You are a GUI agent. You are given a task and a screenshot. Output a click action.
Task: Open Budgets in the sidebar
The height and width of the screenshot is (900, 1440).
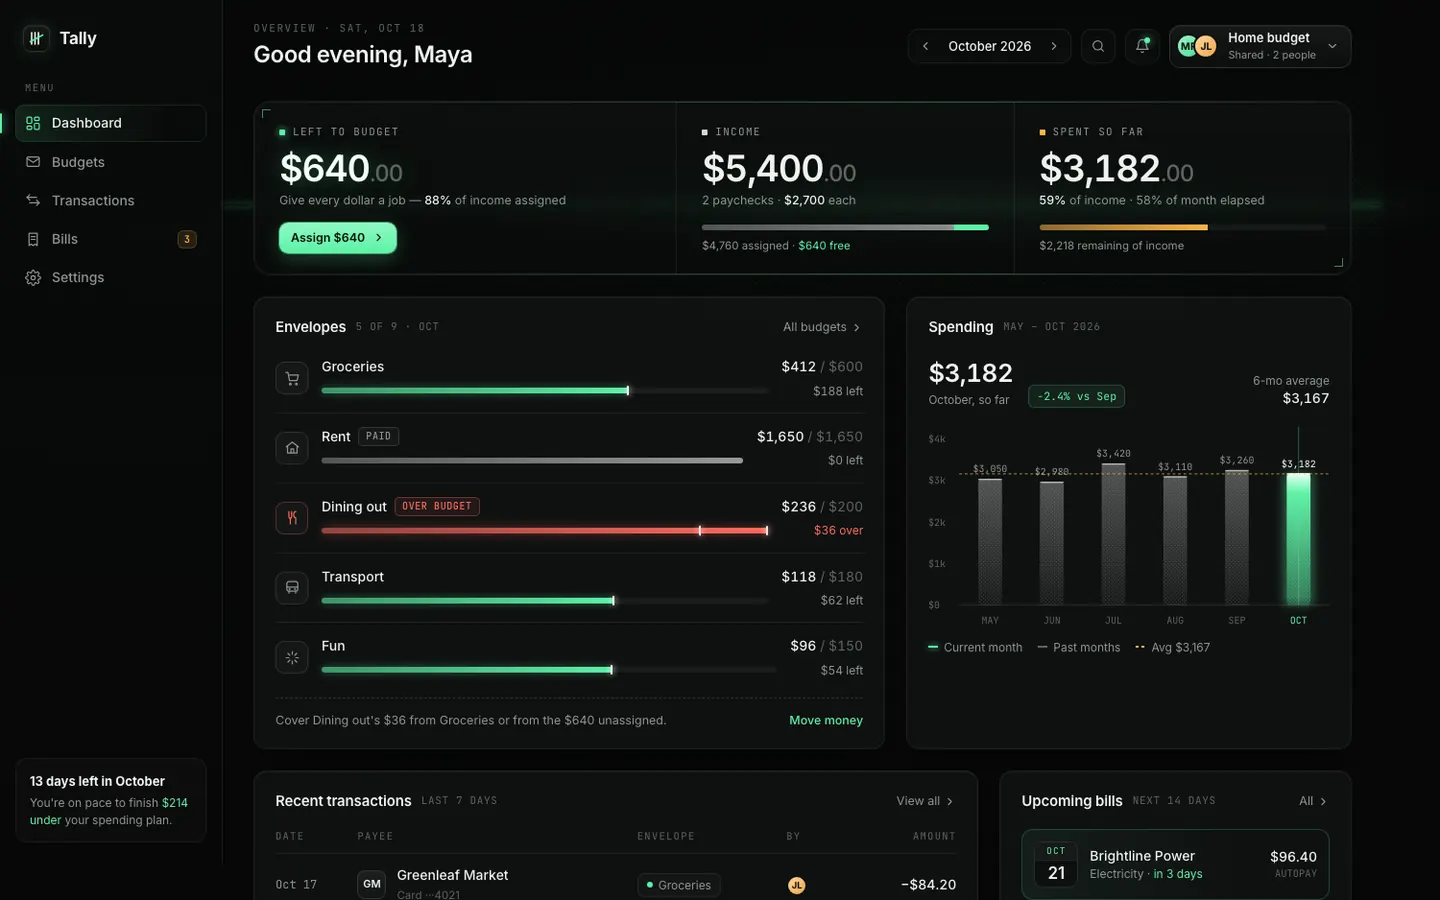(111, 162)
